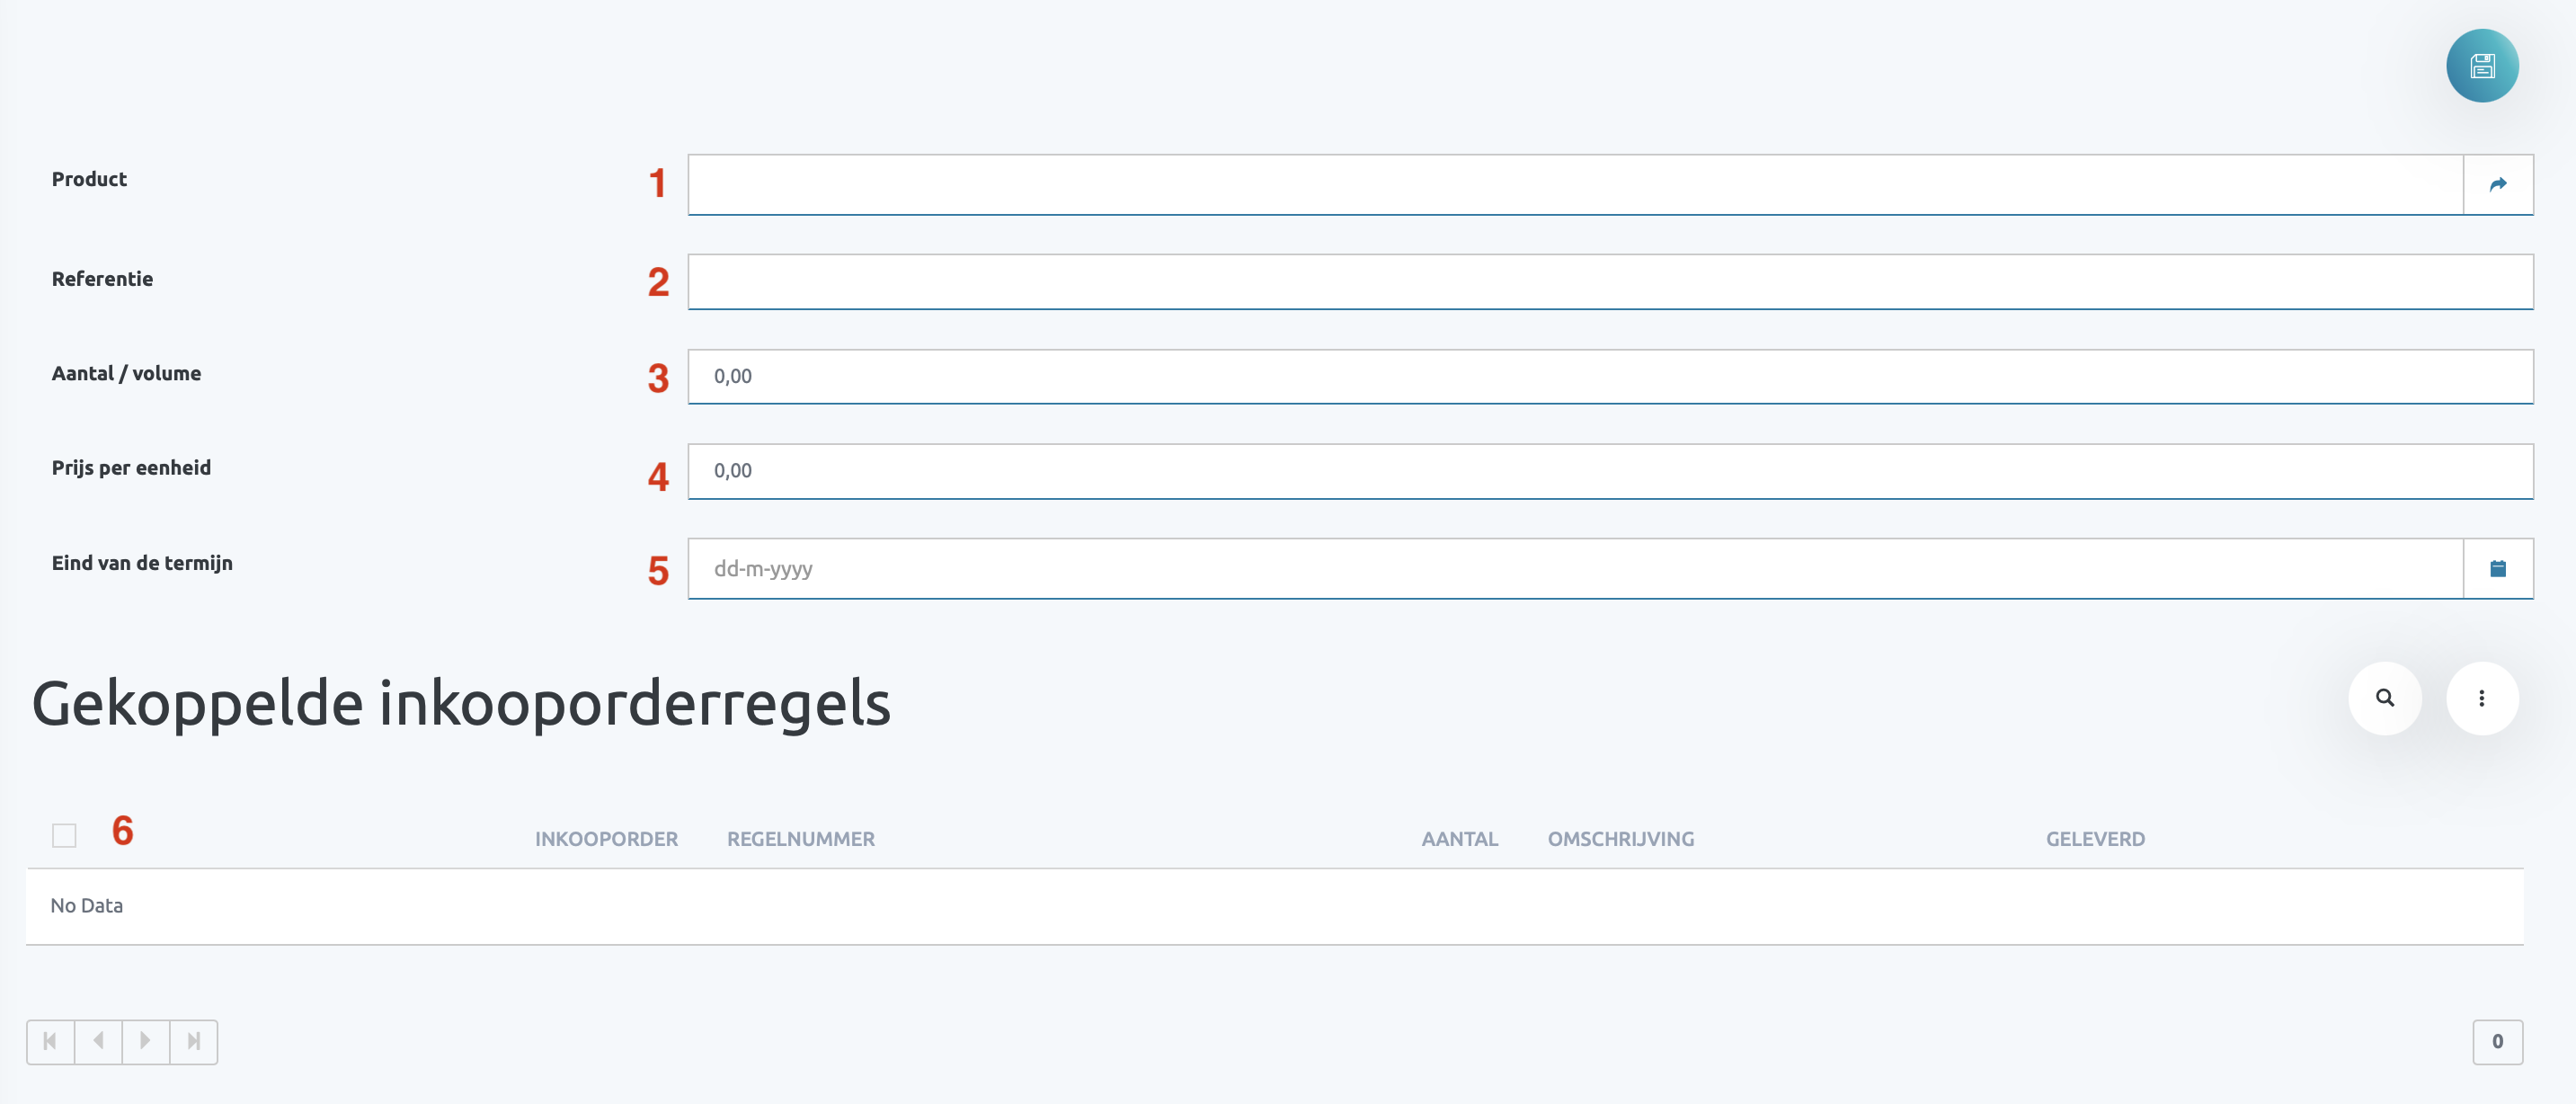Click the Referentie input field
The height and width of the screenshot is (1104, 2576).
click(1610, 281)
